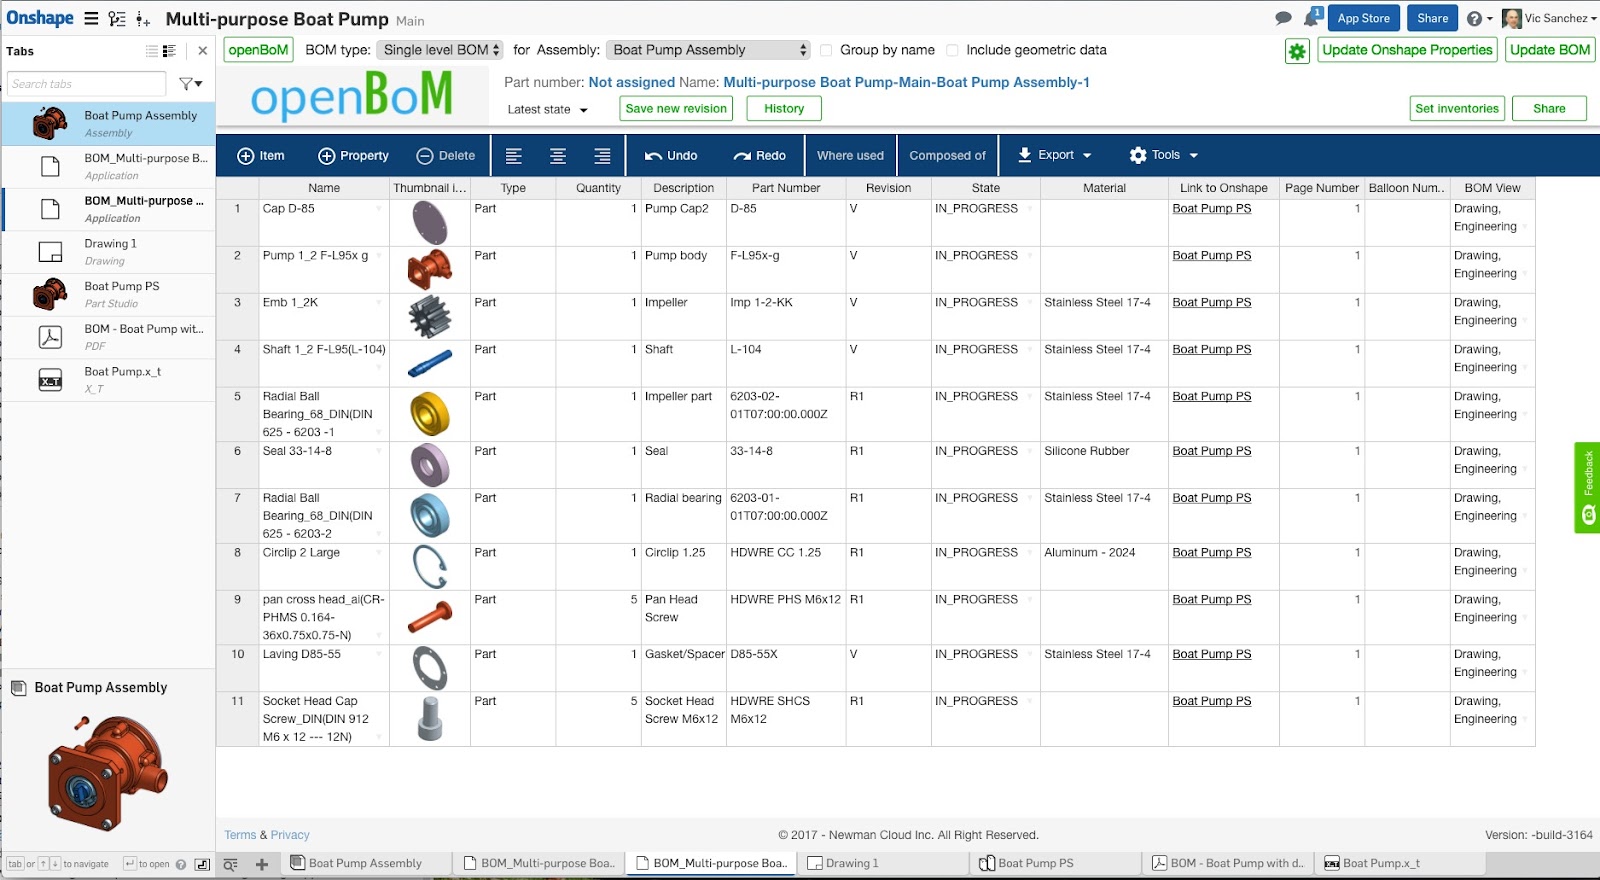The height and width of the screenshot is (880, 1600).
Task: Click the Set inventories button
Action: tap(1457, 108)
